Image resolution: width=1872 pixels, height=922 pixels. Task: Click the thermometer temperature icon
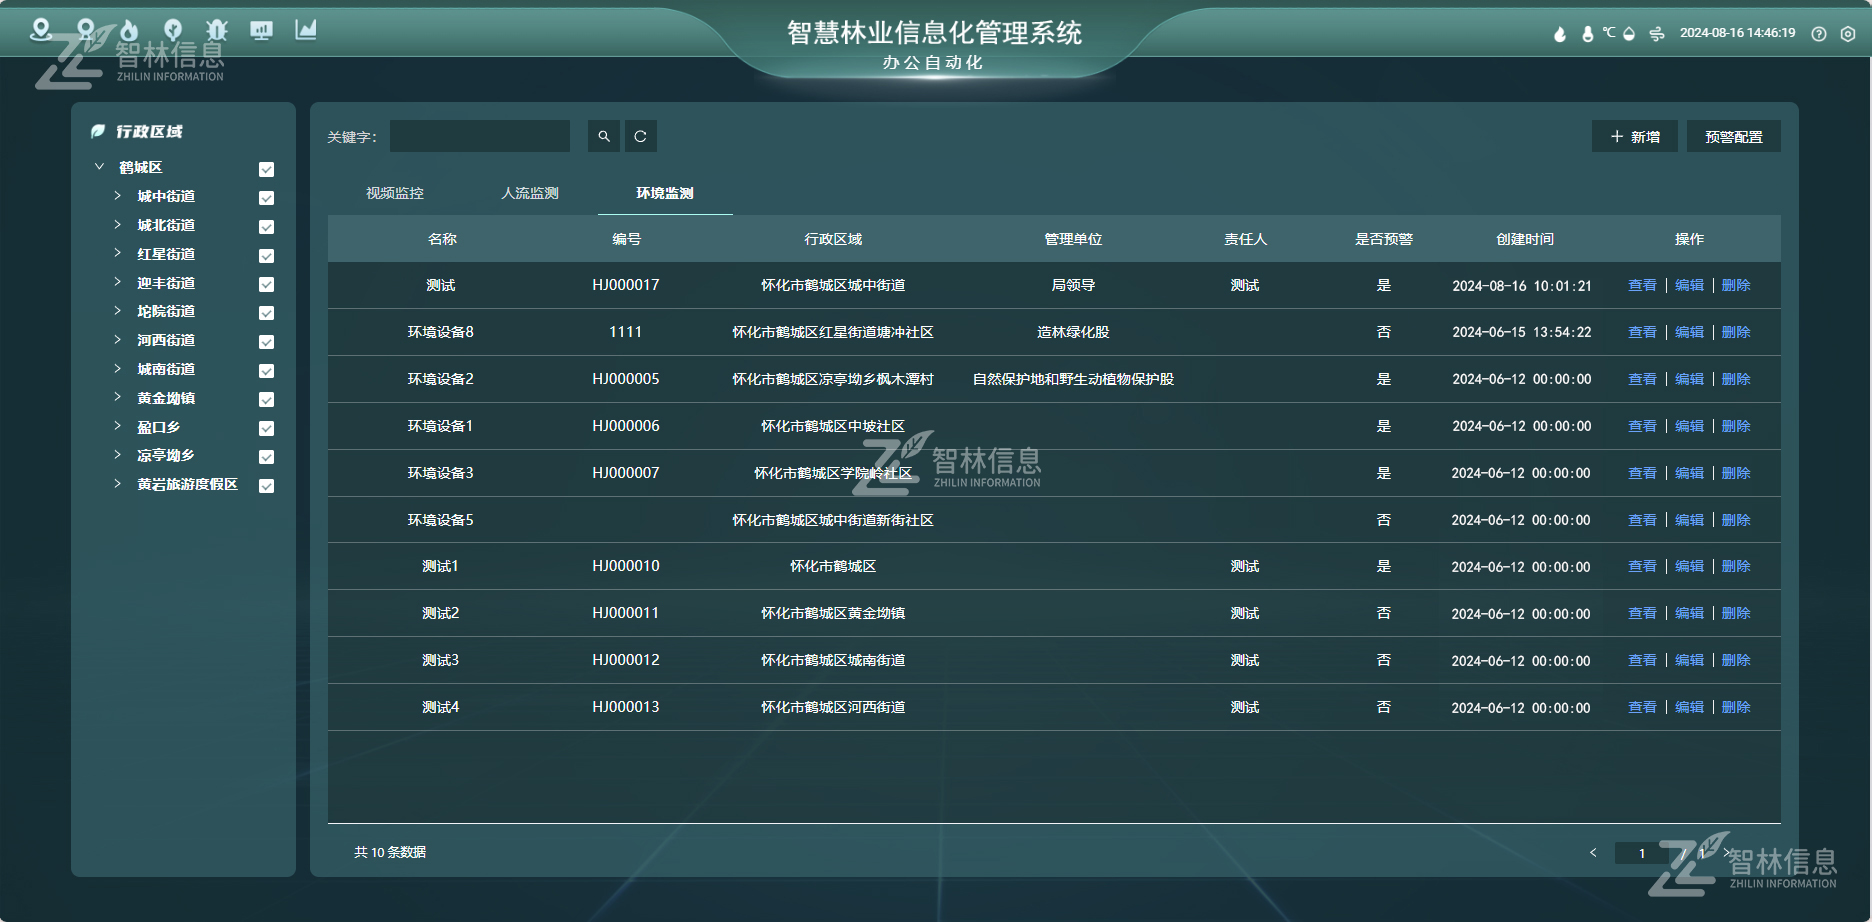(x=1587, y=34)
